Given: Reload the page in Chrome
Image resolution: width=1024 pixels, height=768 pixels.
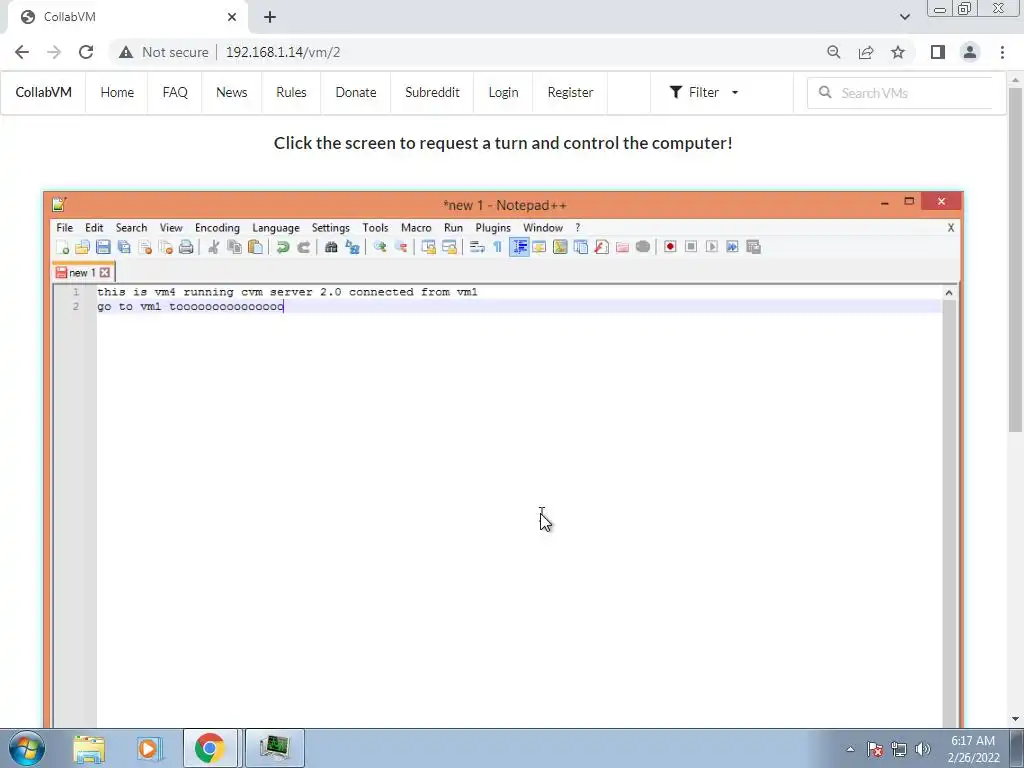Looking at the screenshot, I should [86, 52].
